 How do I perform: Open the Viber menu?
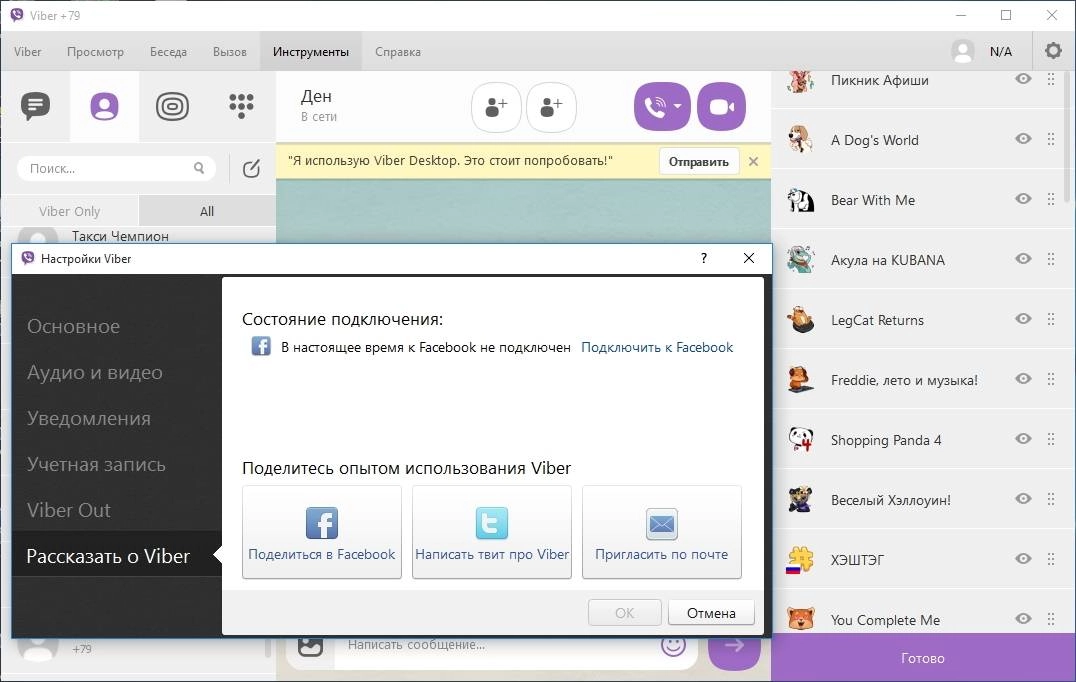click(27, 51)
